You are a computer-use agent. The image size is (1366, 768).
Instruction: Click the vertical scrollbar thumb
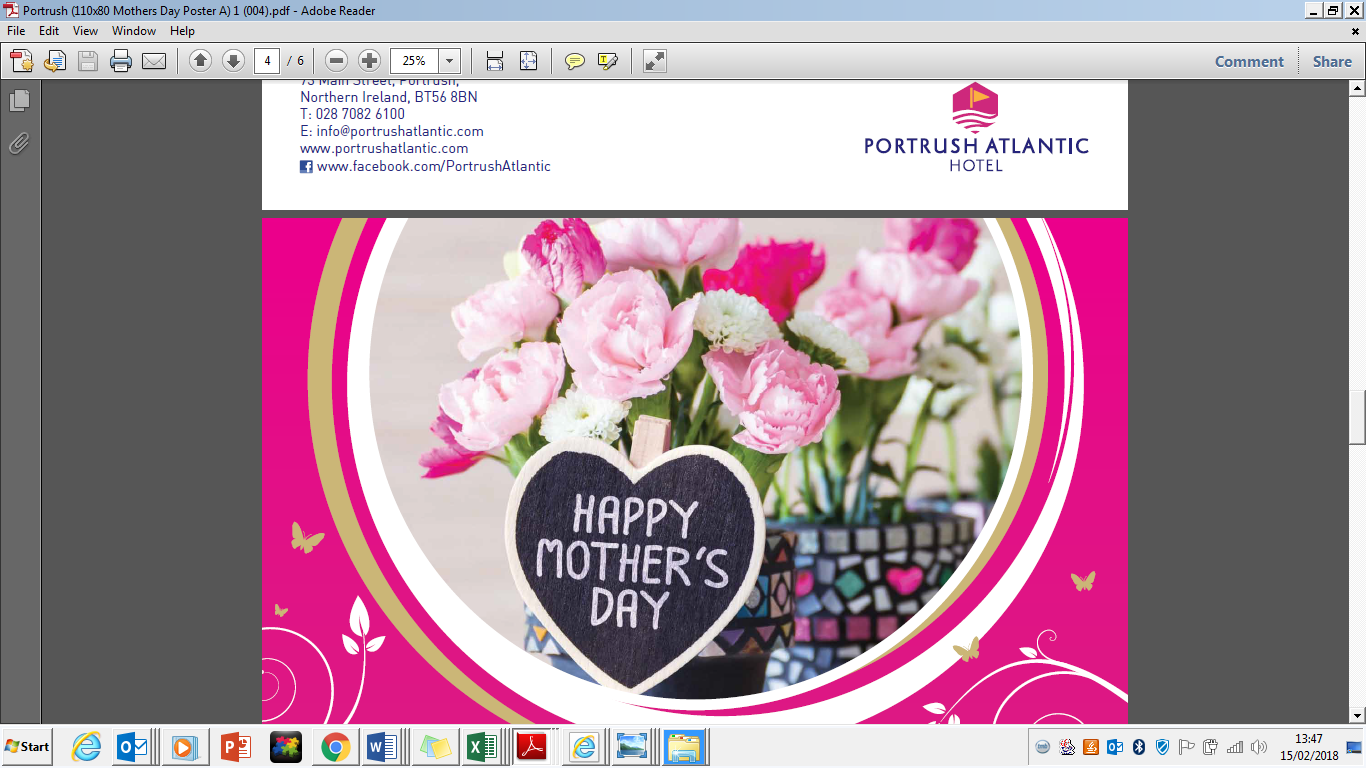(1357, 417)
